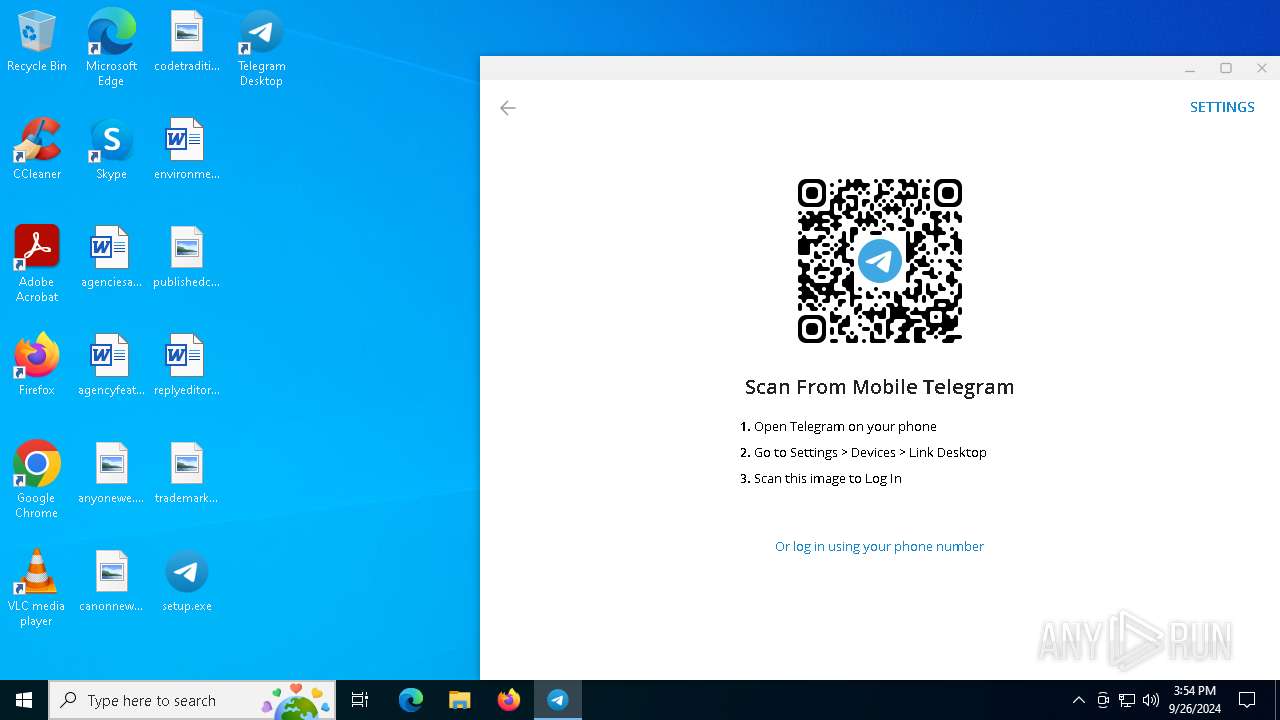This screenshot has height=720, width=1280.
Task: Click step 'Open Telegram on your phone'
Action: 845,426
